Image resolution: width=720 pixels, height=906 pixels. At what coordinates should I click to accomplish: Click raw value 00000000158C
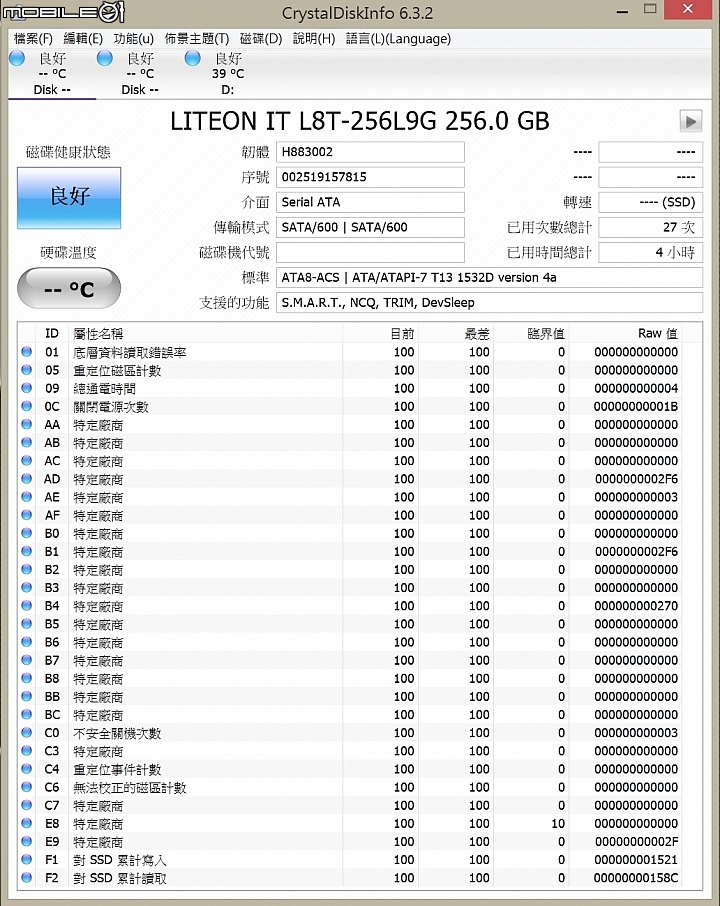pyautogui.click(x=636, y=878)
